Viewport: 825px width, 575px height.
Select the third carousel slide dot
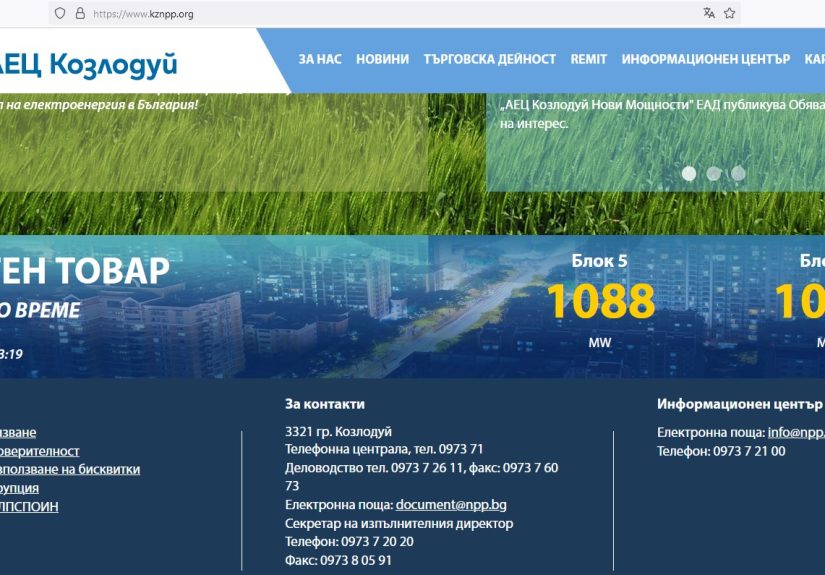click(x=738, y=173)
